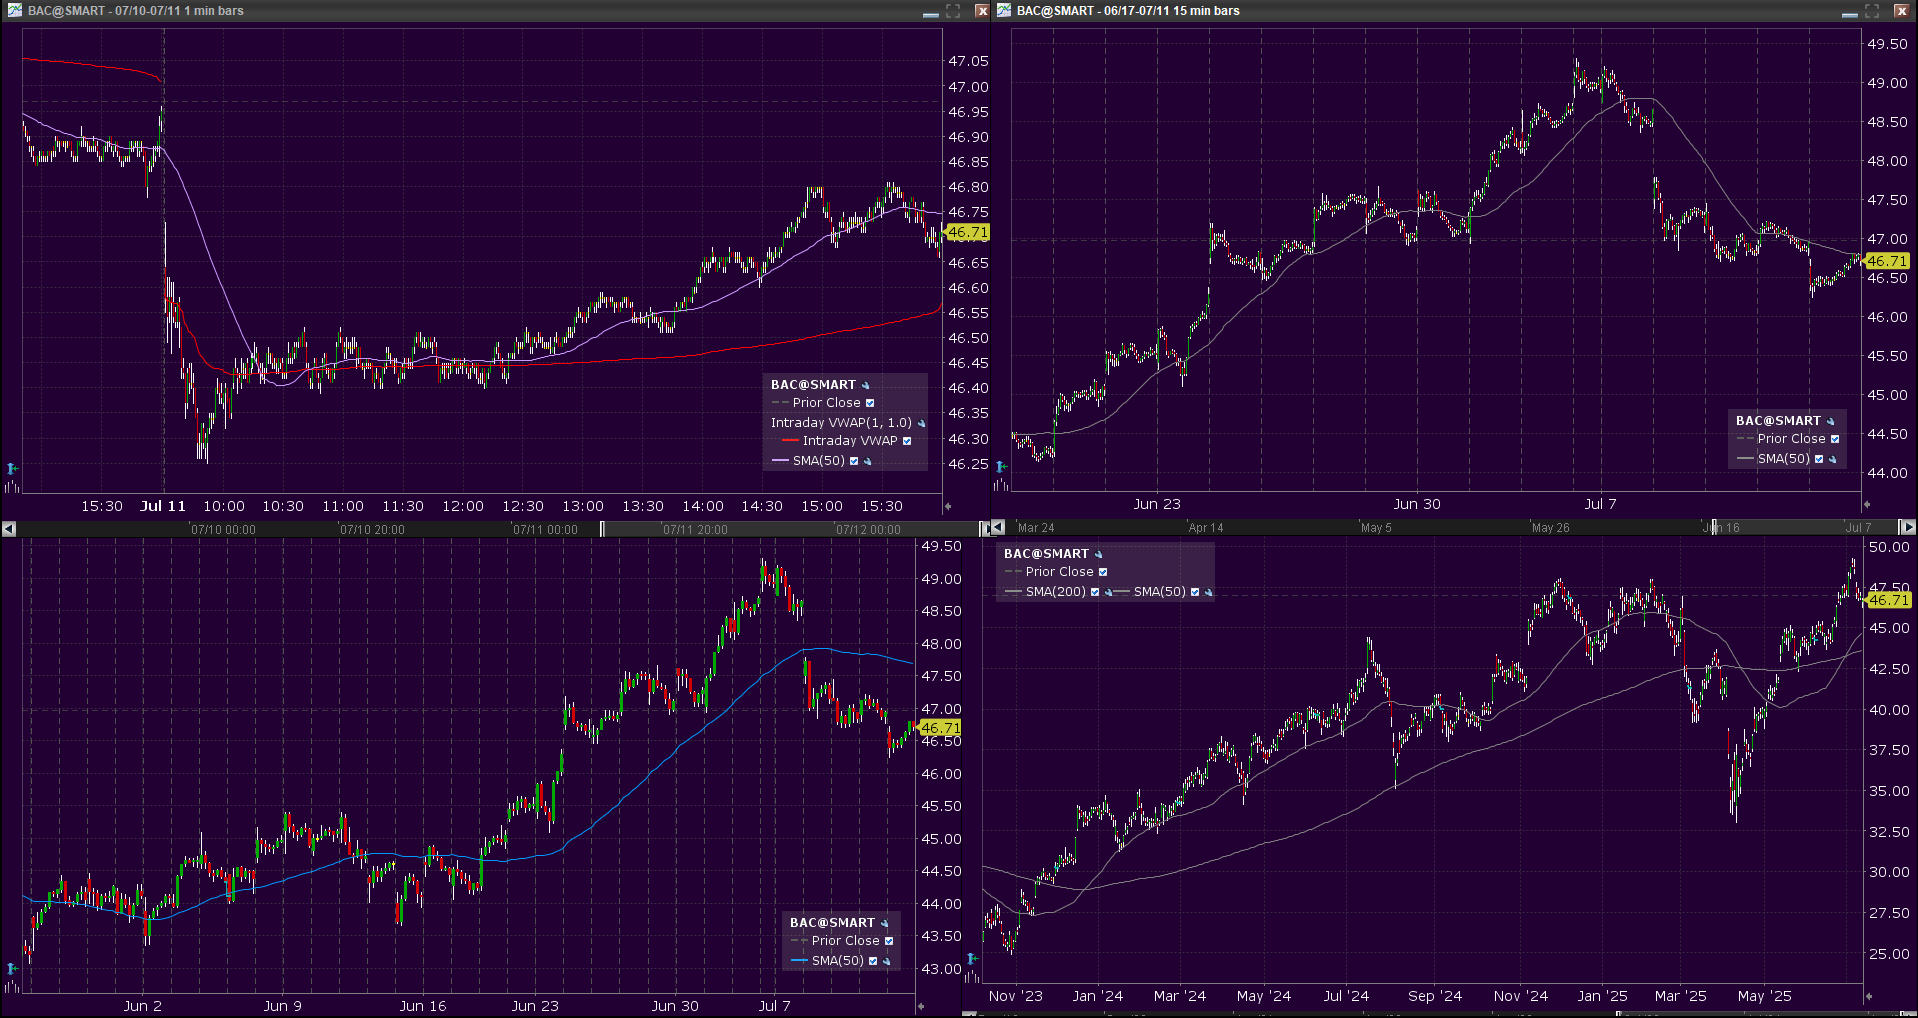Click wrench next to BAC@SMART in 15 min chart
Viewport: 1918px width, 1018px height.
point(1831,422)
